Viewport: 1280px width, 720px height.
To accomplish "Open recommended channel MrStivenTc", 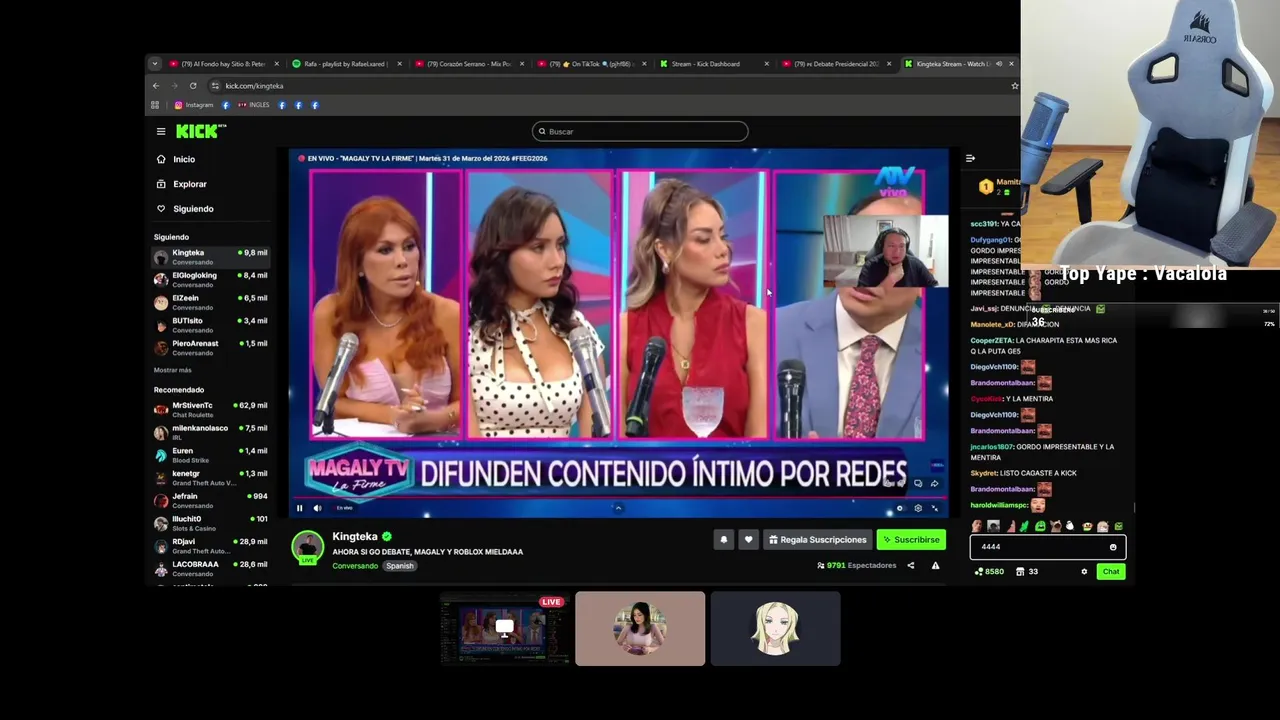I will (x=211, y=410).
